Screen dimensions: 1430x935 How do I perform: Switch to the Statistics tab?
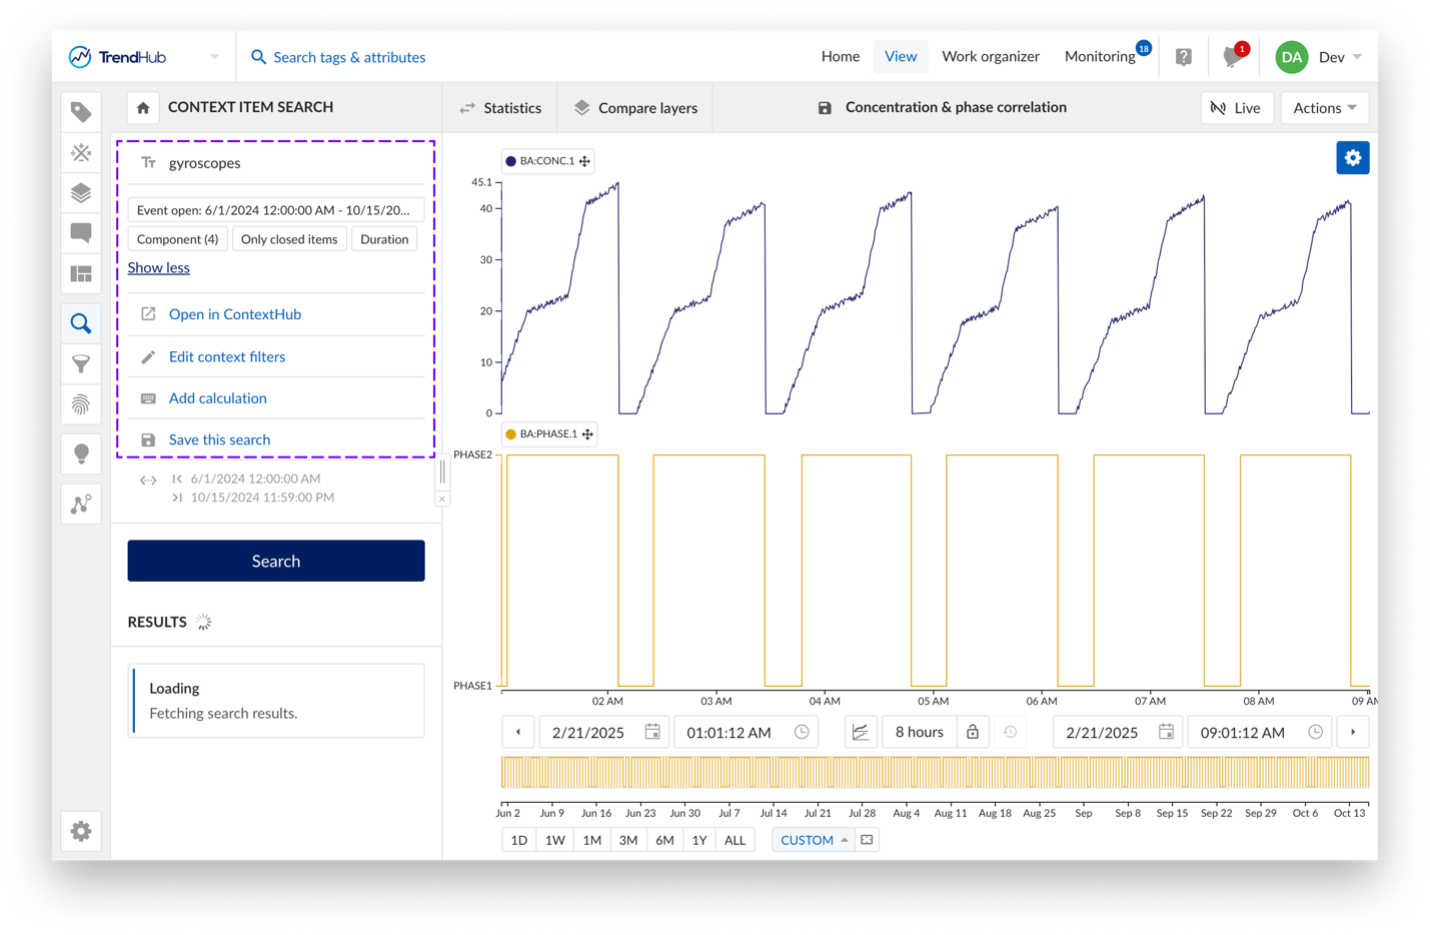500,108
